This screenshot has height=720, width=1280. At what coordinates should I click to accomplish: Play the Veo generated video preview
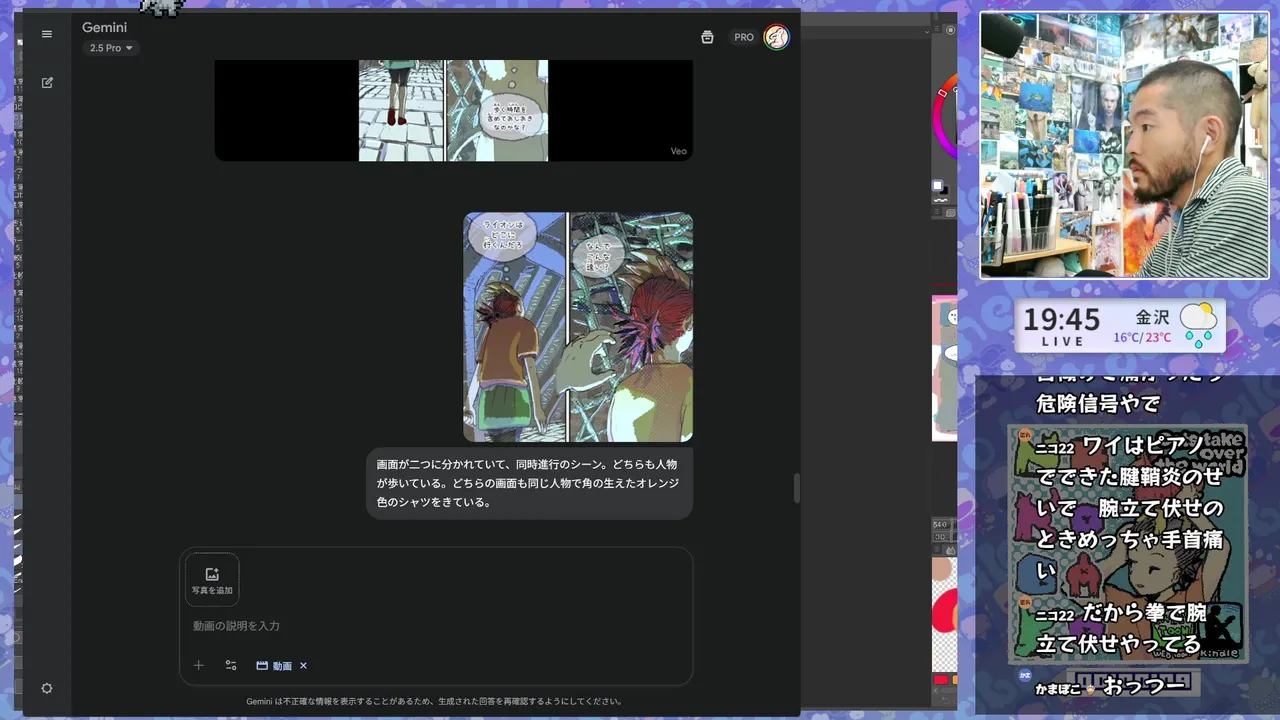453,110
